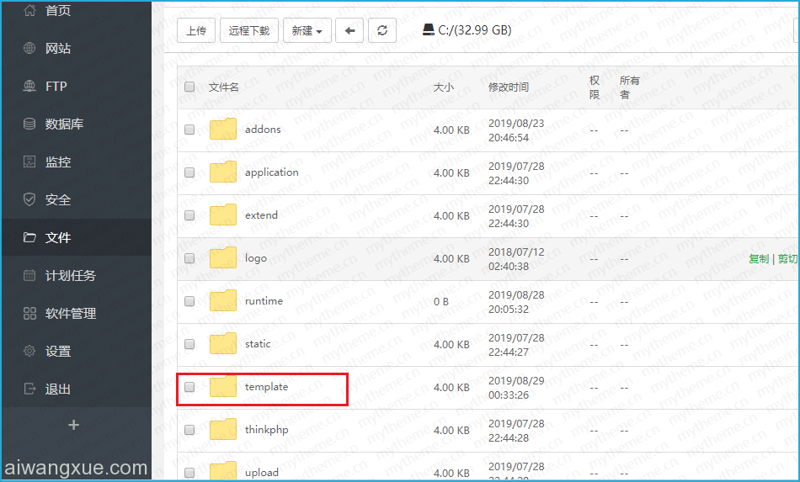Click the template folder icon

click(223, 386)
